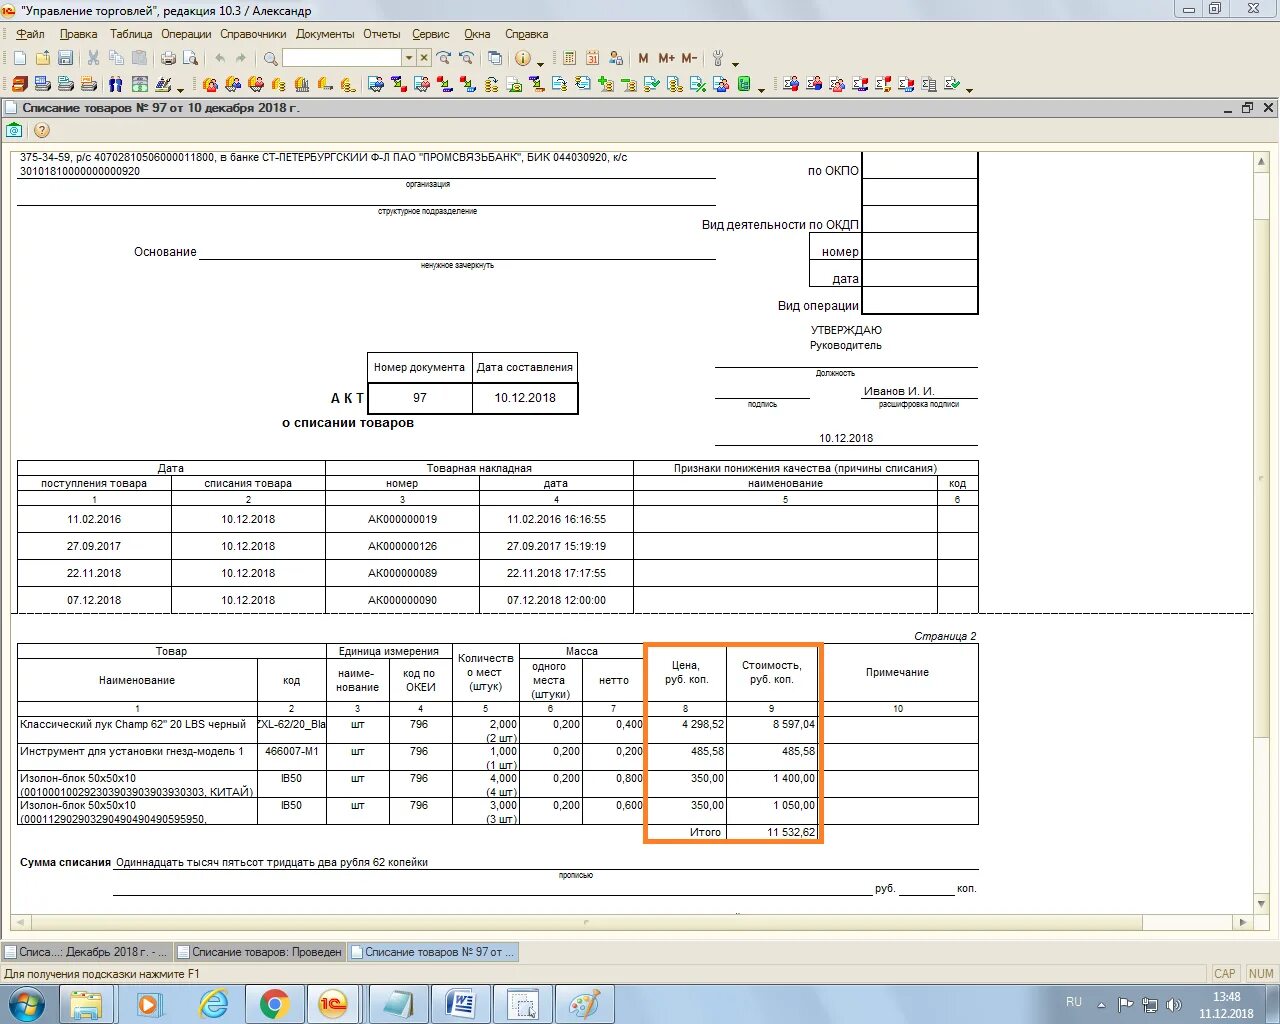Open Windows Start button
This screenshot has height=1024, width=1280.
coord(27,1004)
